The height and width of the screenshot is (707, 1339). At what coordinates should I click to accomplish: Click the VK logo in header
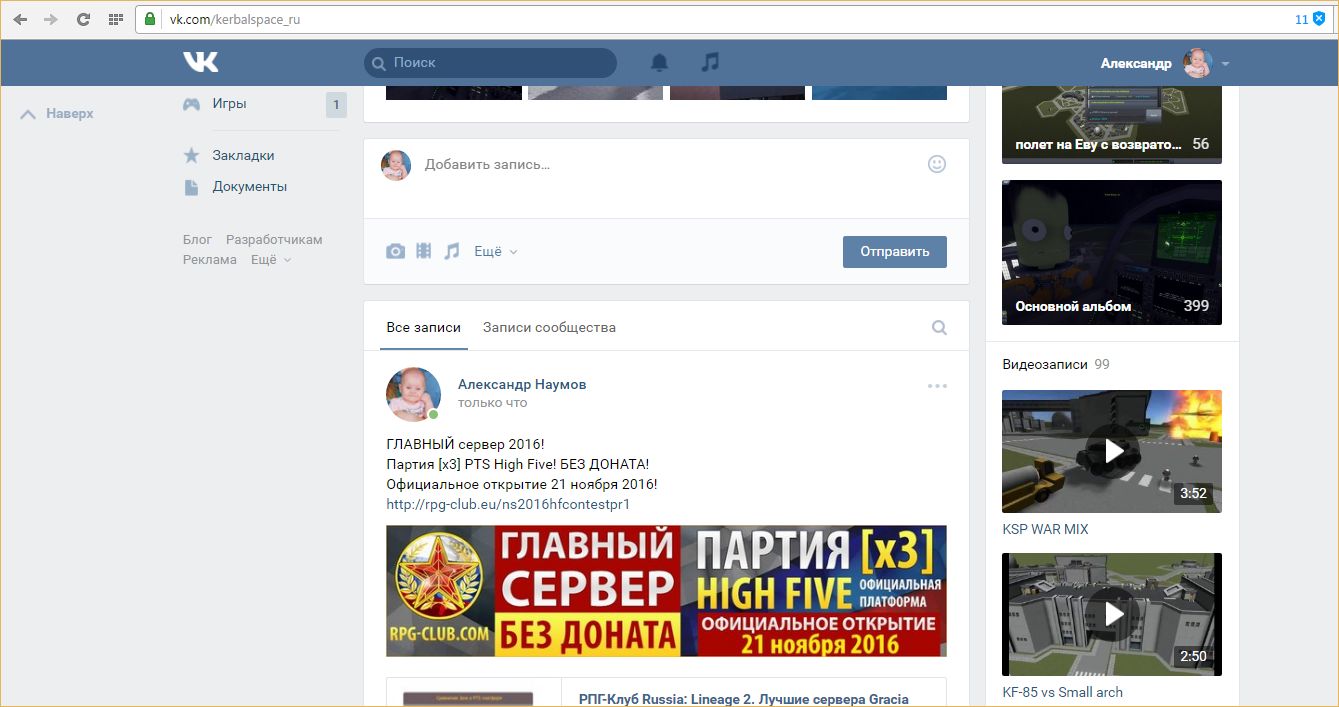tap(200, 62)
